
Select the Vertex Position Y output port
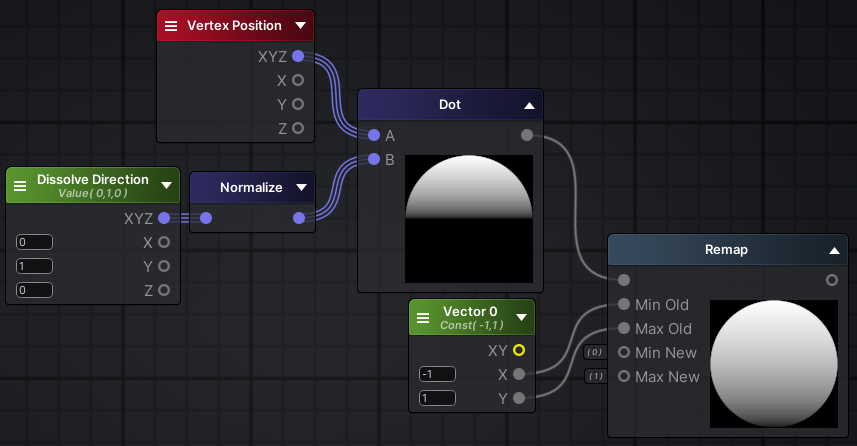click(x=298, y=104)
